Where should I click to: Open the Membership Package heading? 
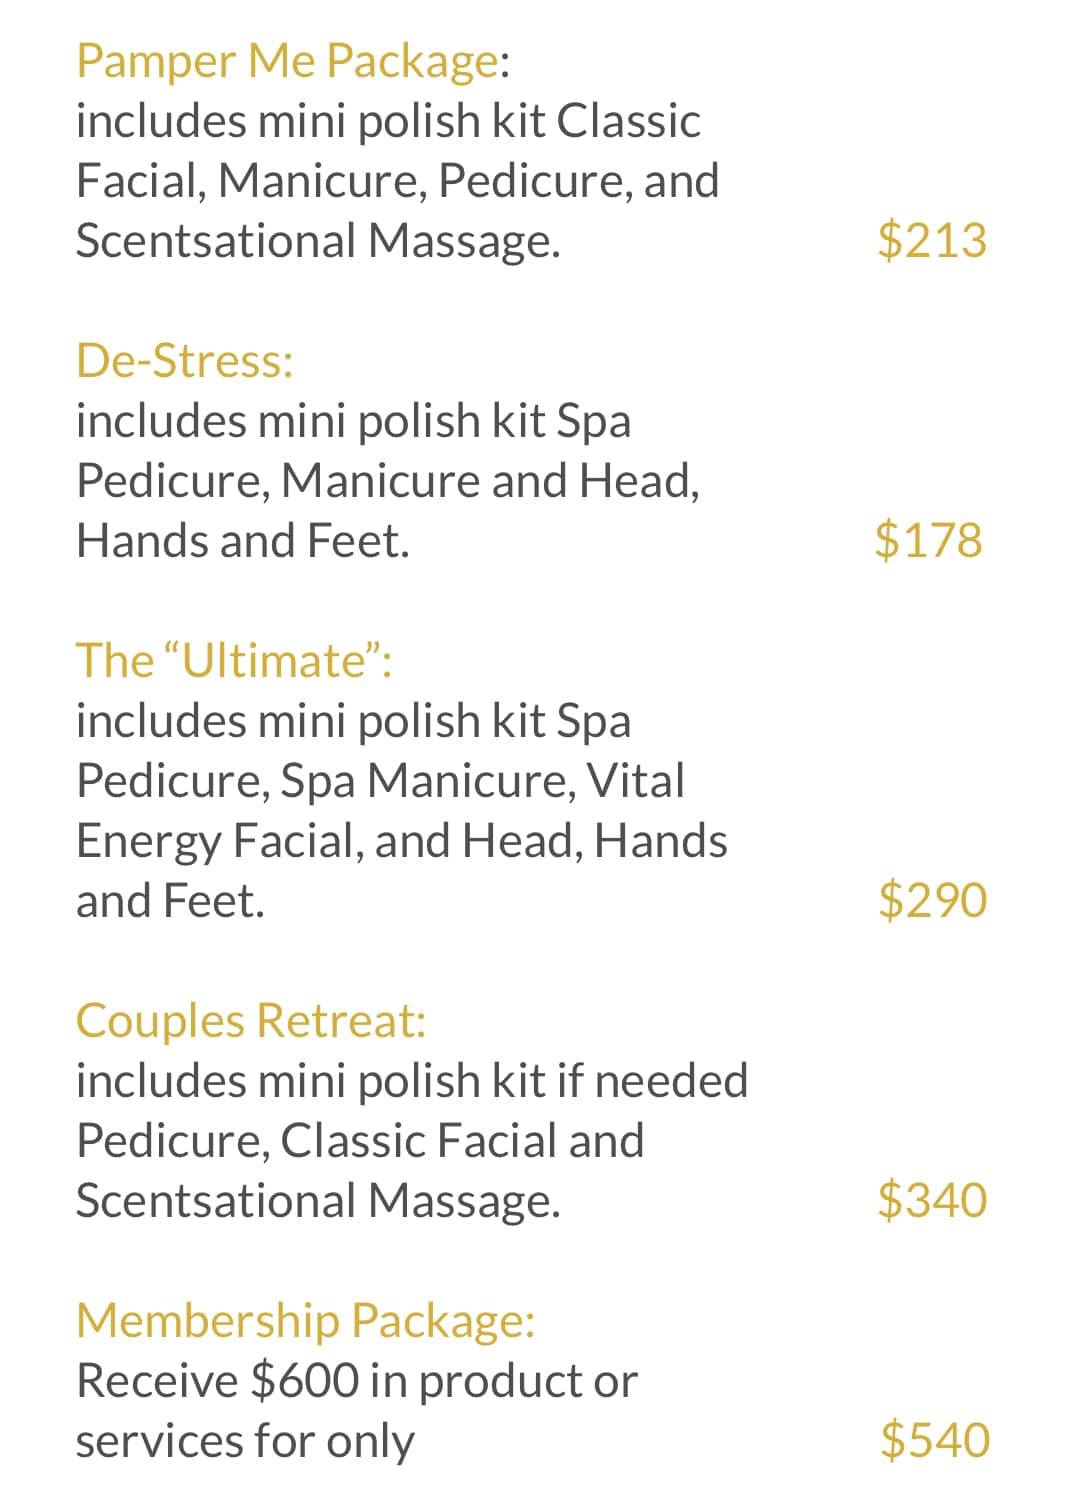tap(305, 1321)
